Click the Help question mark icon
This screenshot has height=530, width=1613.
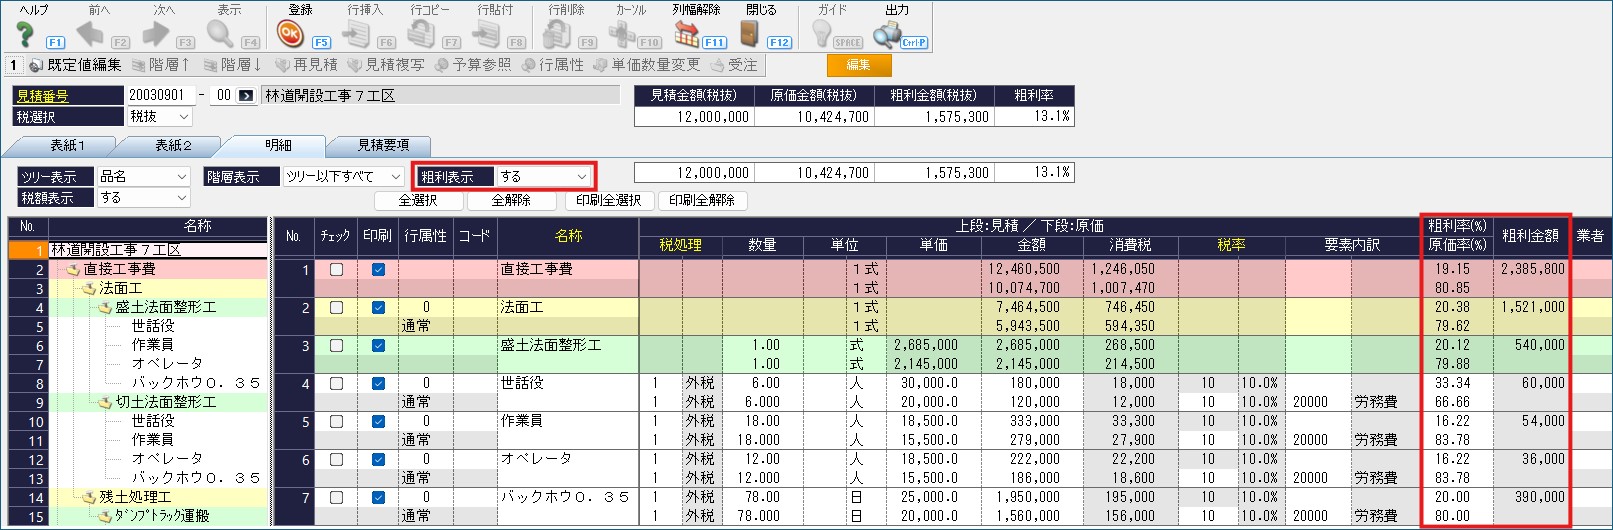click(25, 34)
